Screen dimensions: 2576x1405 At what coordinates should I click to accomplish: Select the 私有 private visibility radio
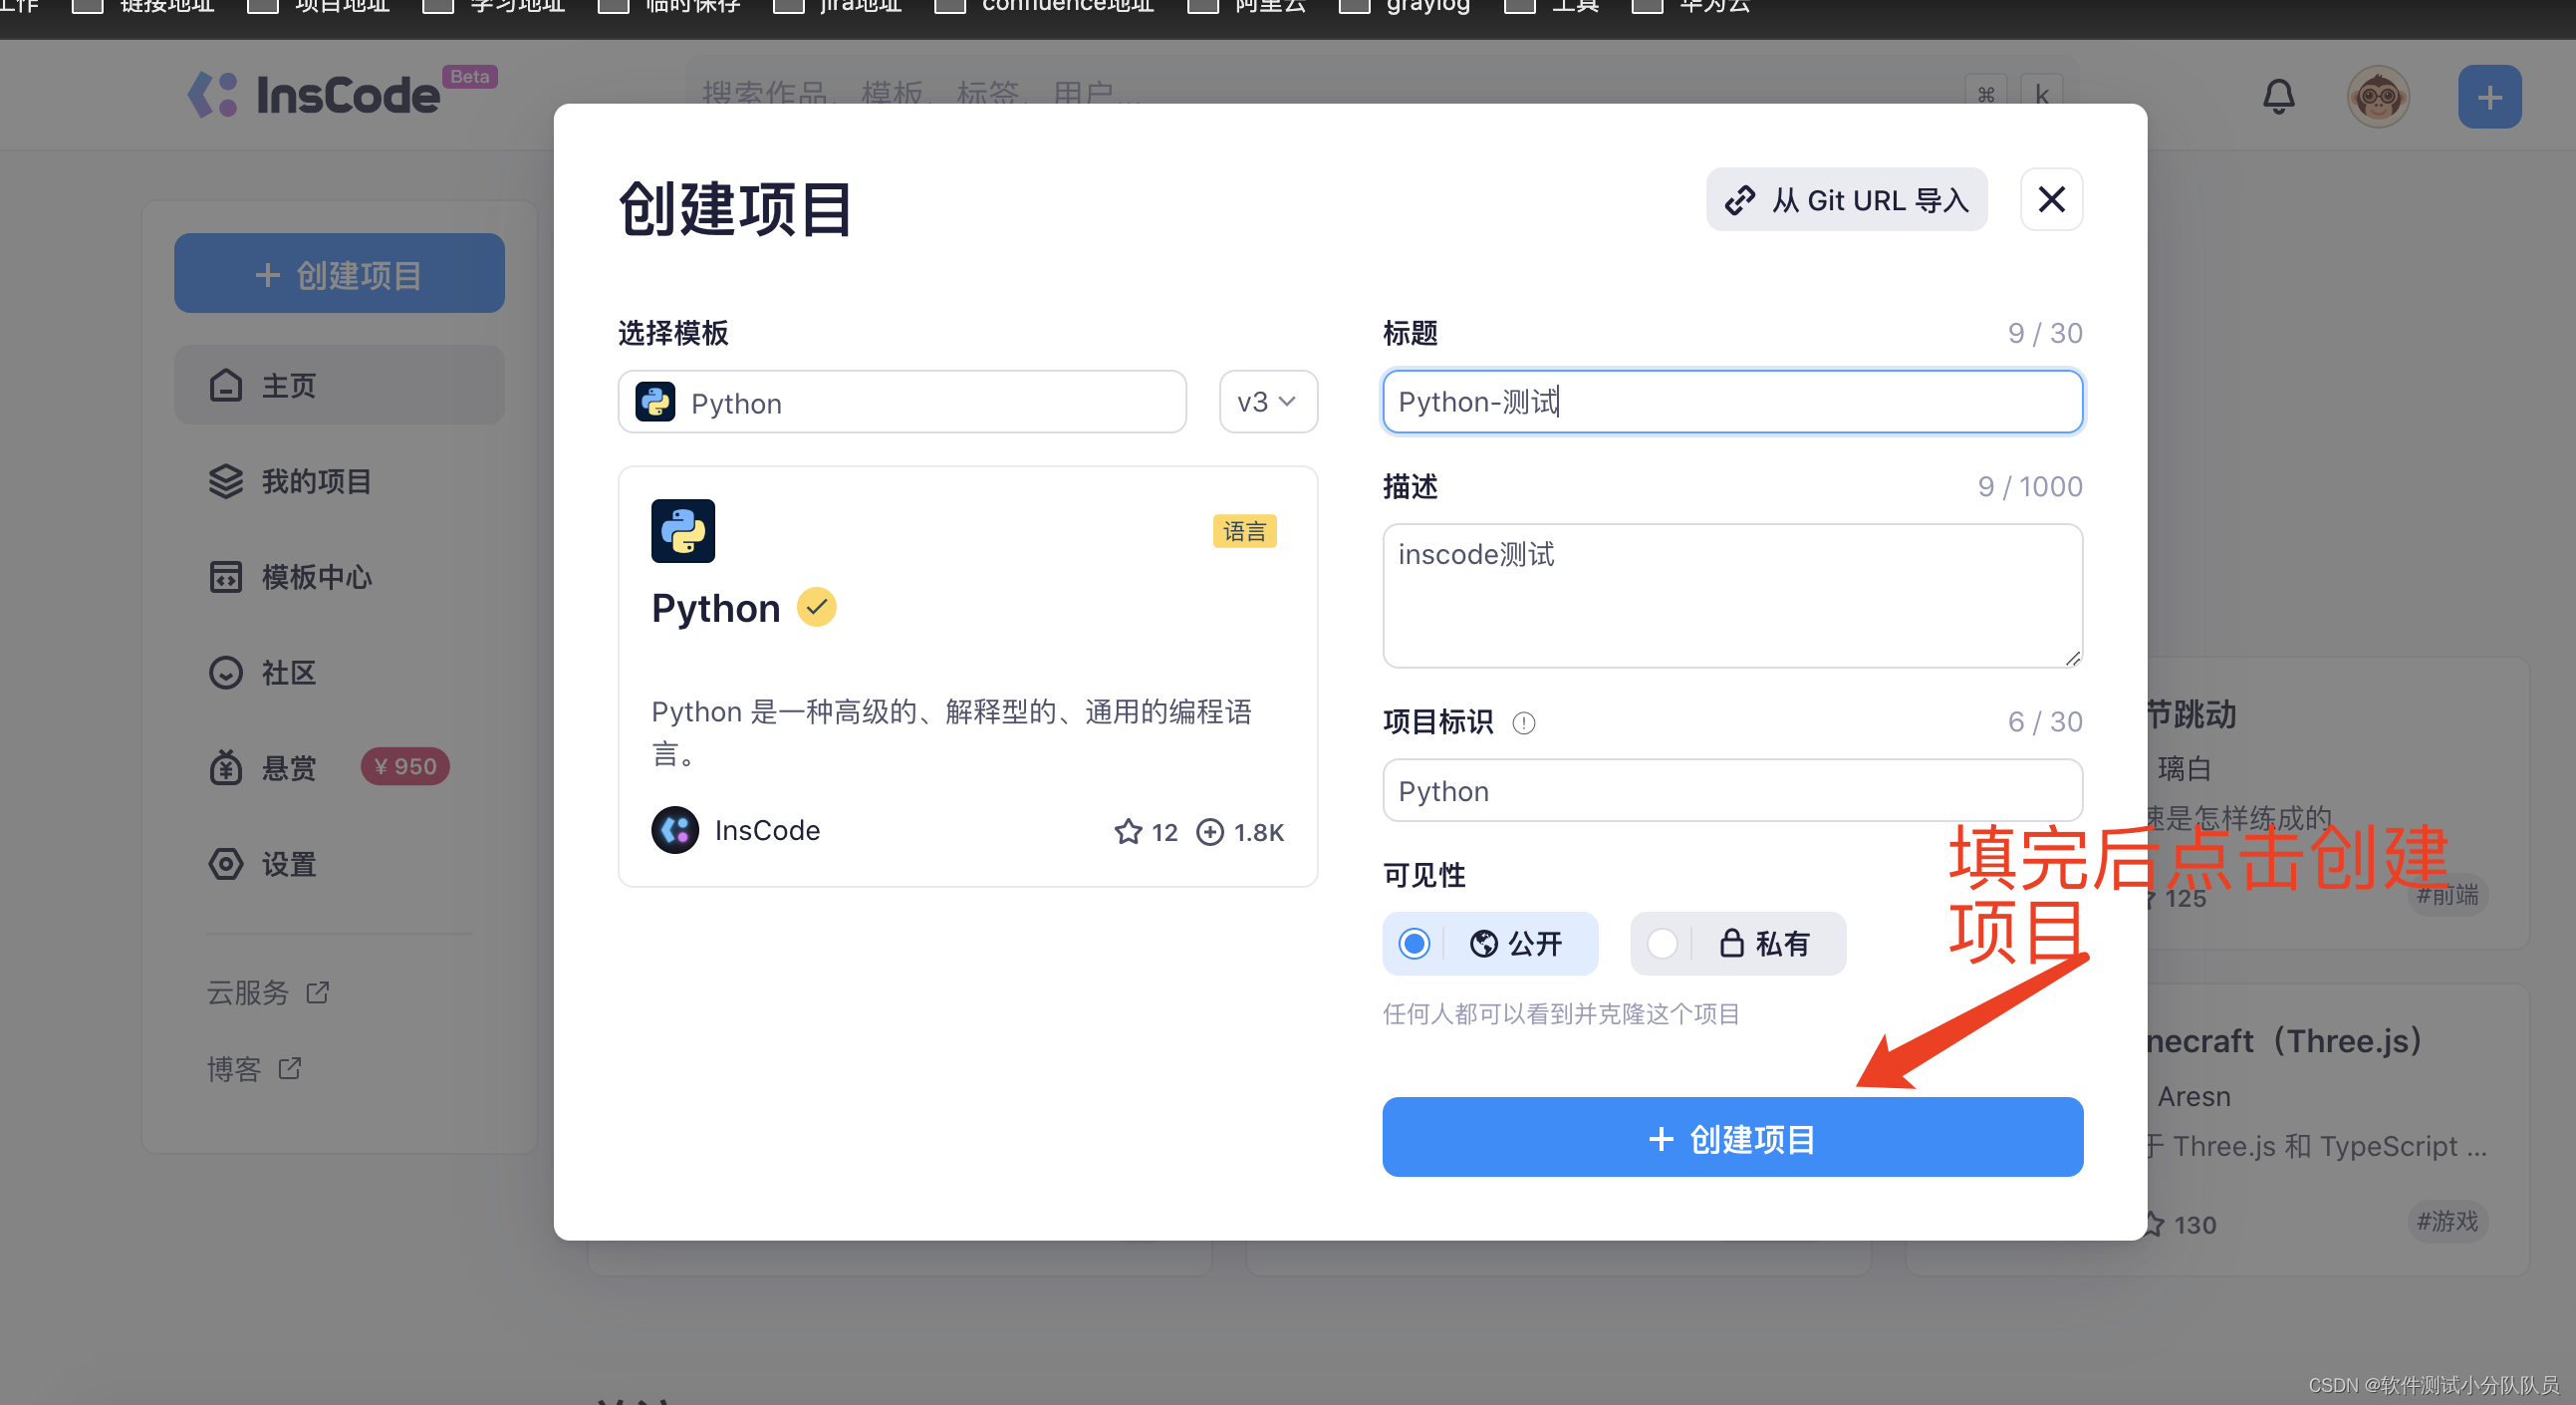pyautogui.click(x=1662, y=943)
